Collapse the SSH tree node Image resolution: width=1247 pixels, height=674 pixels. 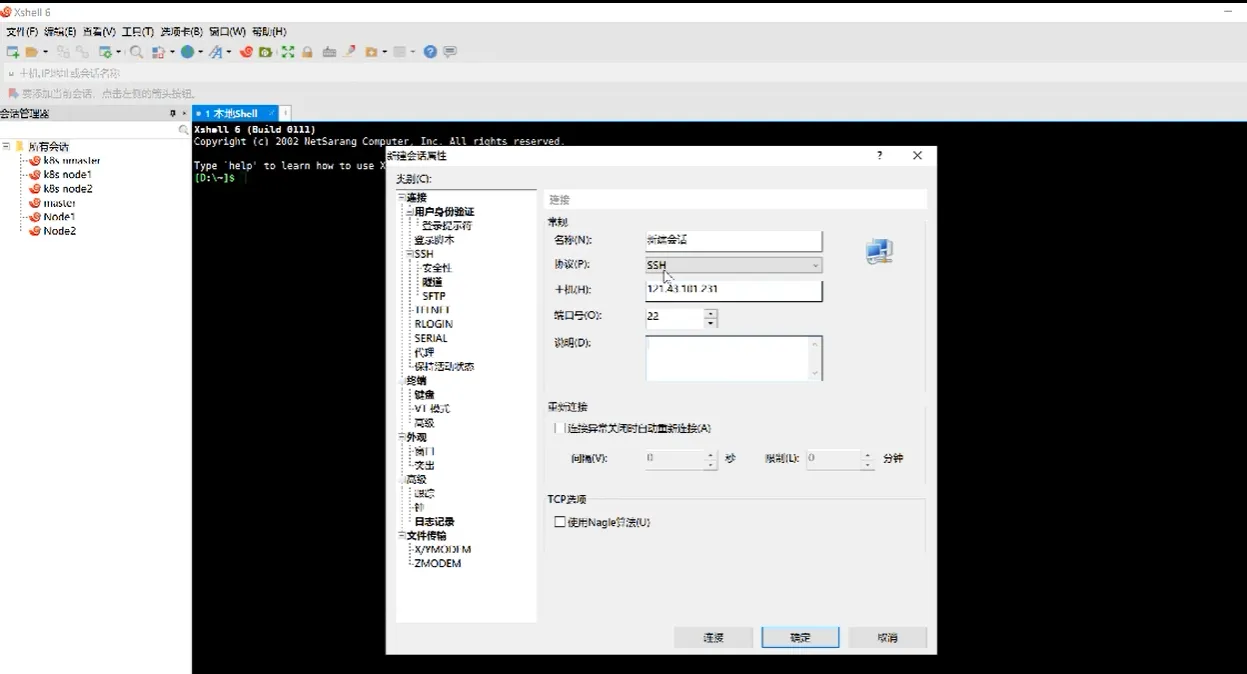409,254
